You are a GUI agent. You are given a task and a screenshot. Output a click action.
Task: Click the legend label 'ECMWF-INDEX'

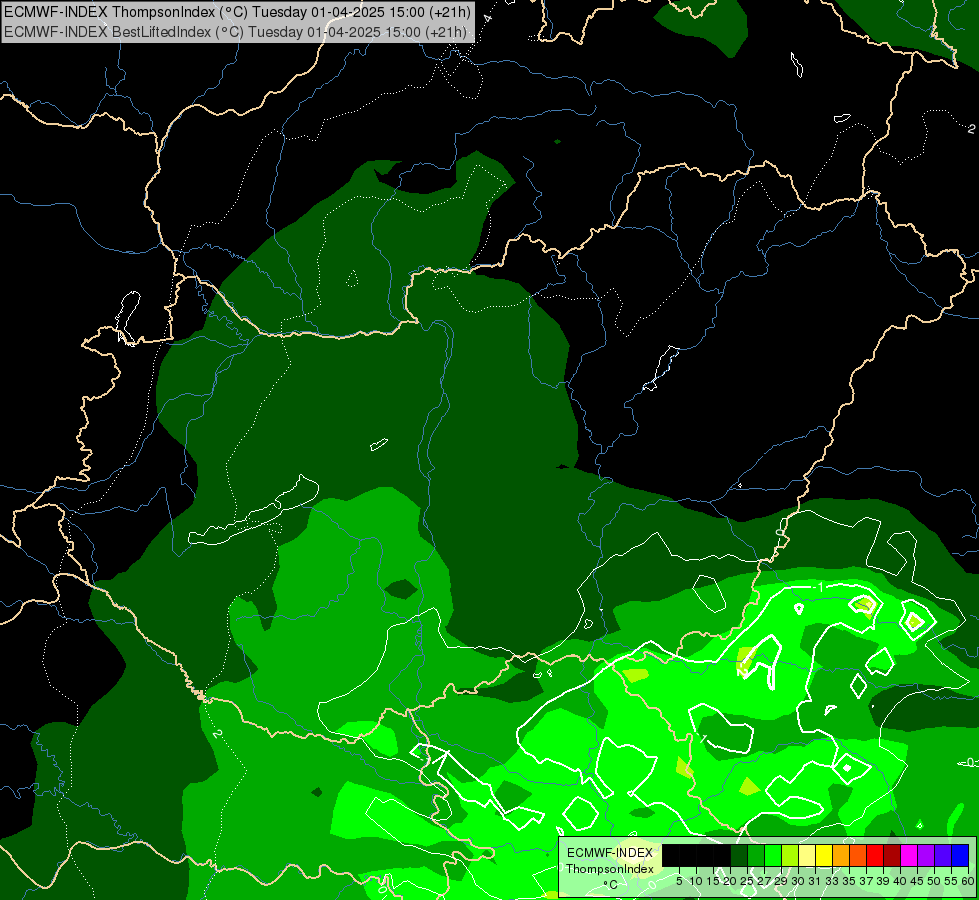click(x=610, y=853)
